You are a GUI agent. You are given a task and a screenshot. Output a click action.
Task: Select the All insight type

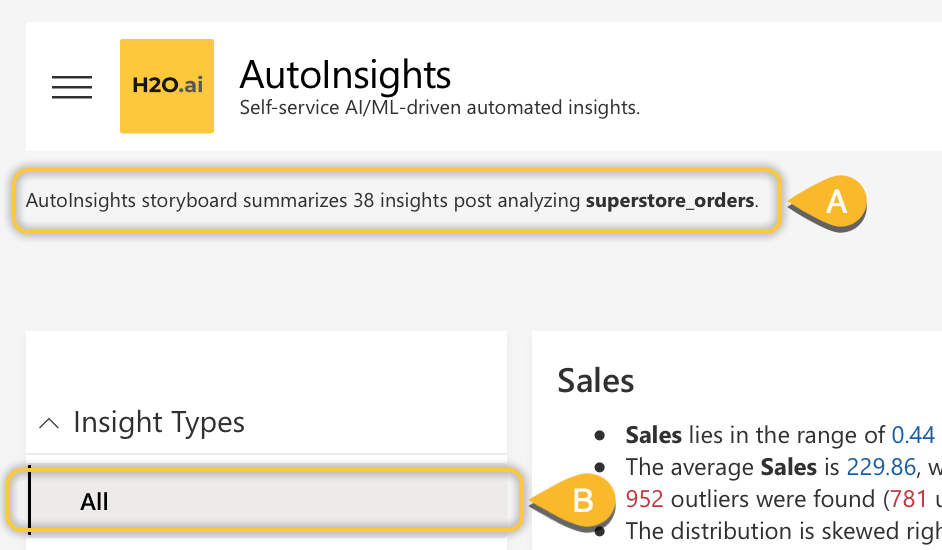[94, 501]
